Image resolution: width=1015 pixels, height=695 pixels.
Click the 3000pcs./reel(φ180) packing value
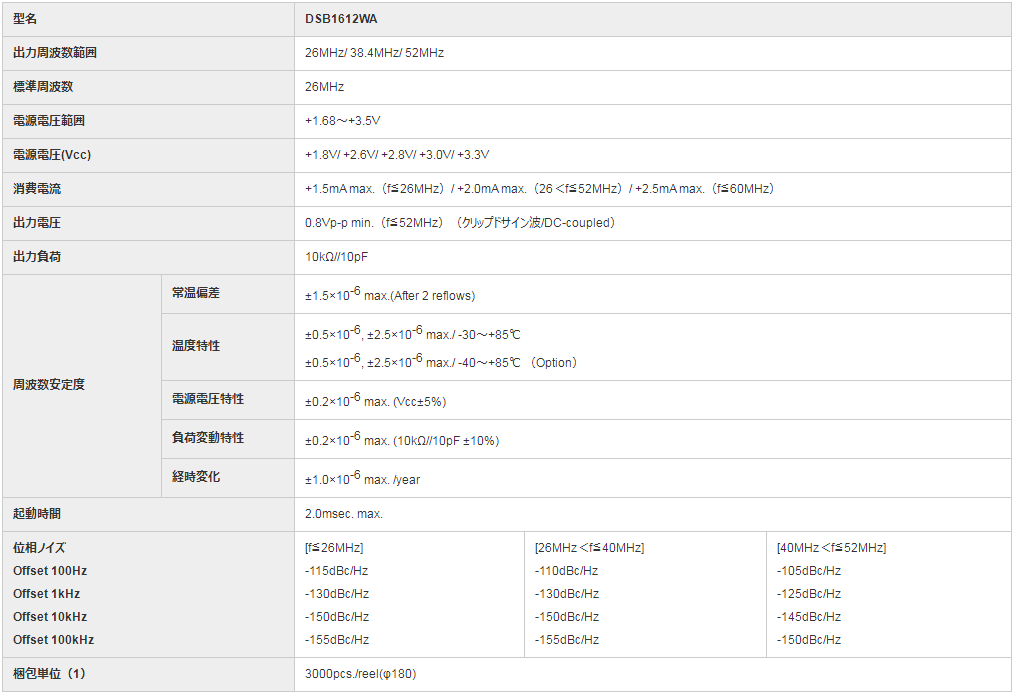(360, 674)
